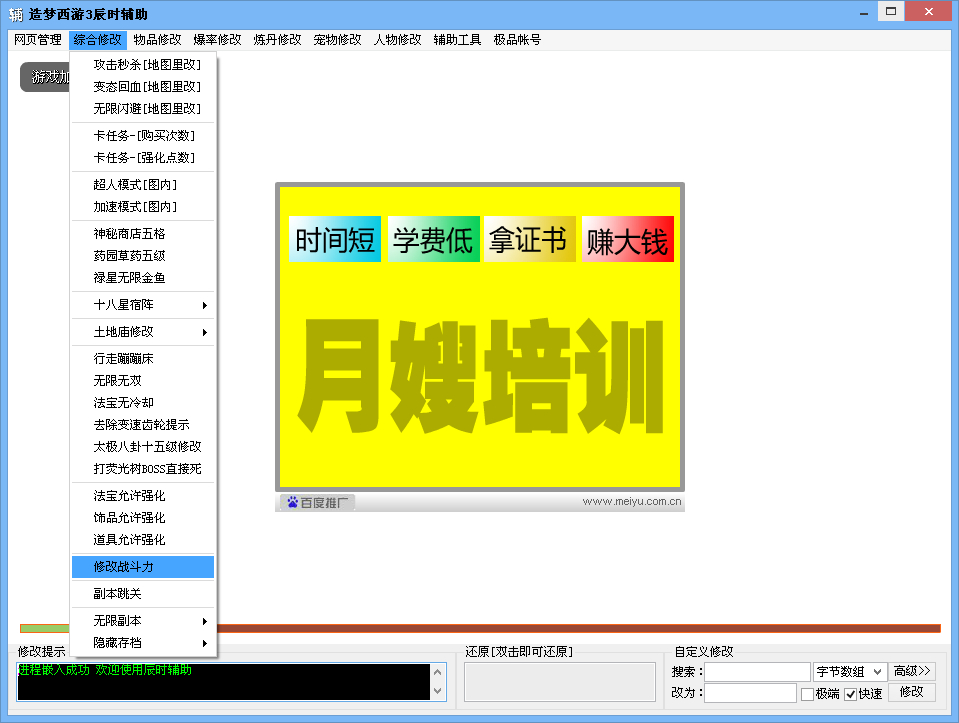Click the app icon in the title bar
This screenshot has height=723, width=959.
[16, 13]
